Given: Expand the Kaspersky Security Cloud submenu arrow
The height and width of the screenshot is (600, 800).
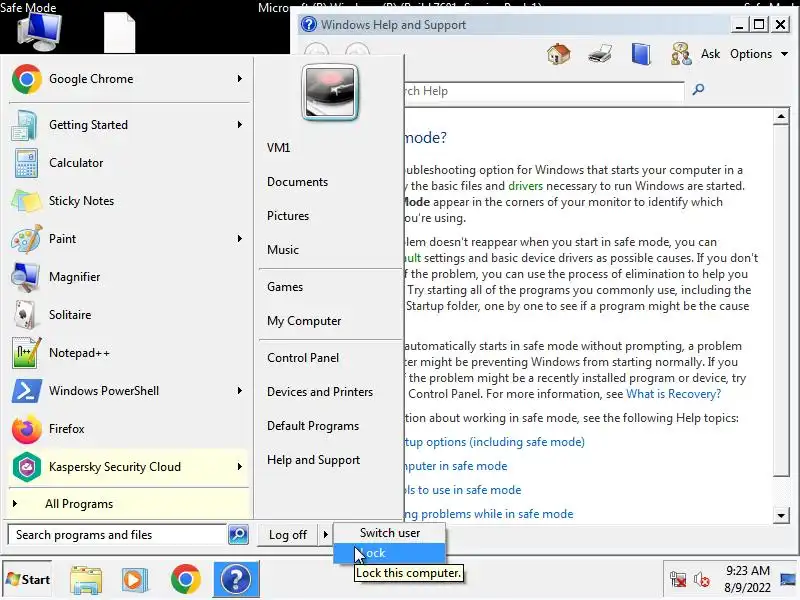Looking at the screenshot, I should click(x=239, y=466).
